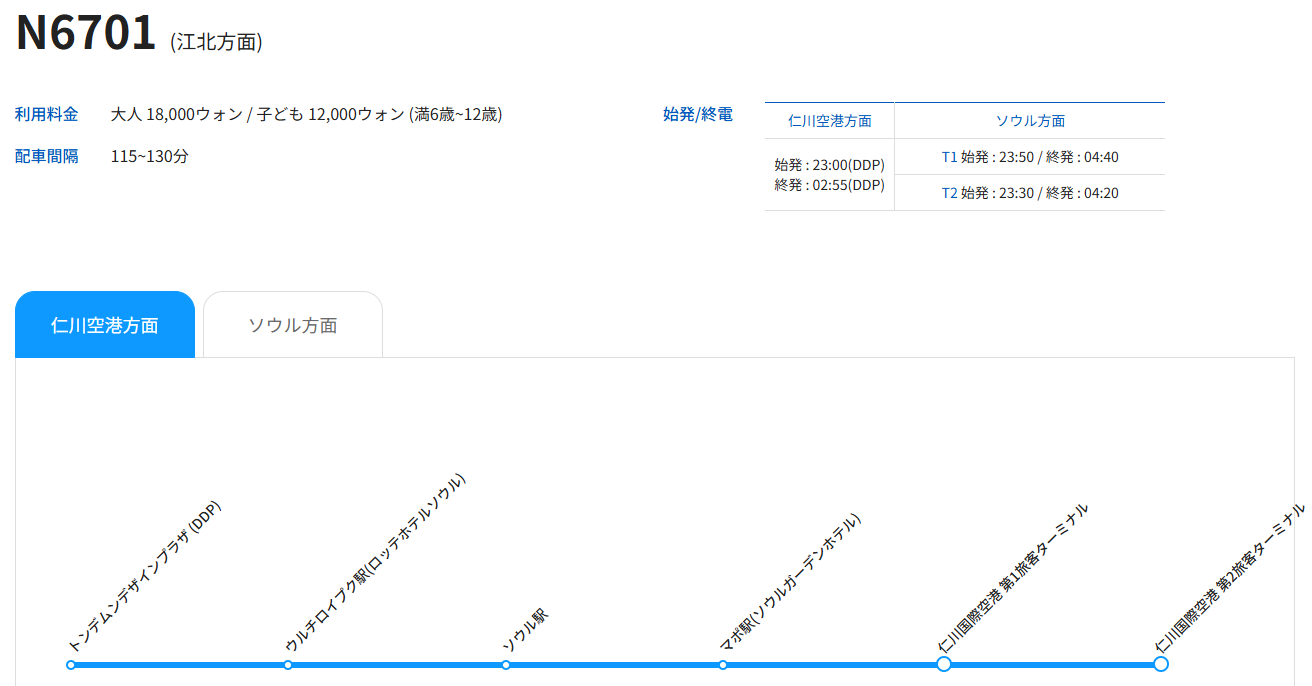Click the ソウル方面 timetable column header
Viewport: 1312px width, 686px height.
click(x=1030, y=121)
